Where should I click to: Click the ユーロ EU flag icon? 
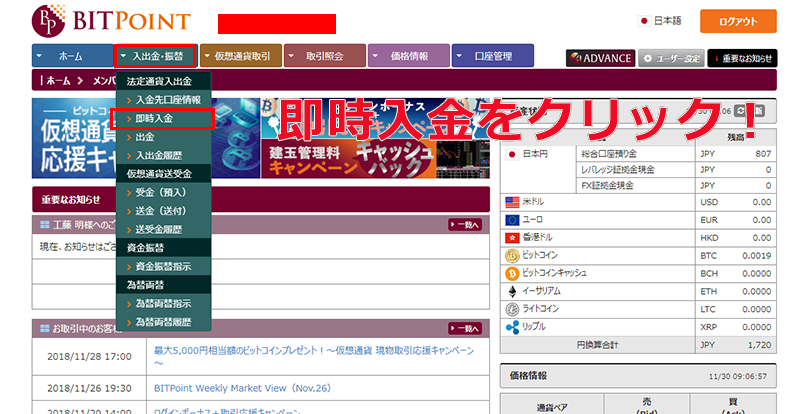(x=512, y=220)
